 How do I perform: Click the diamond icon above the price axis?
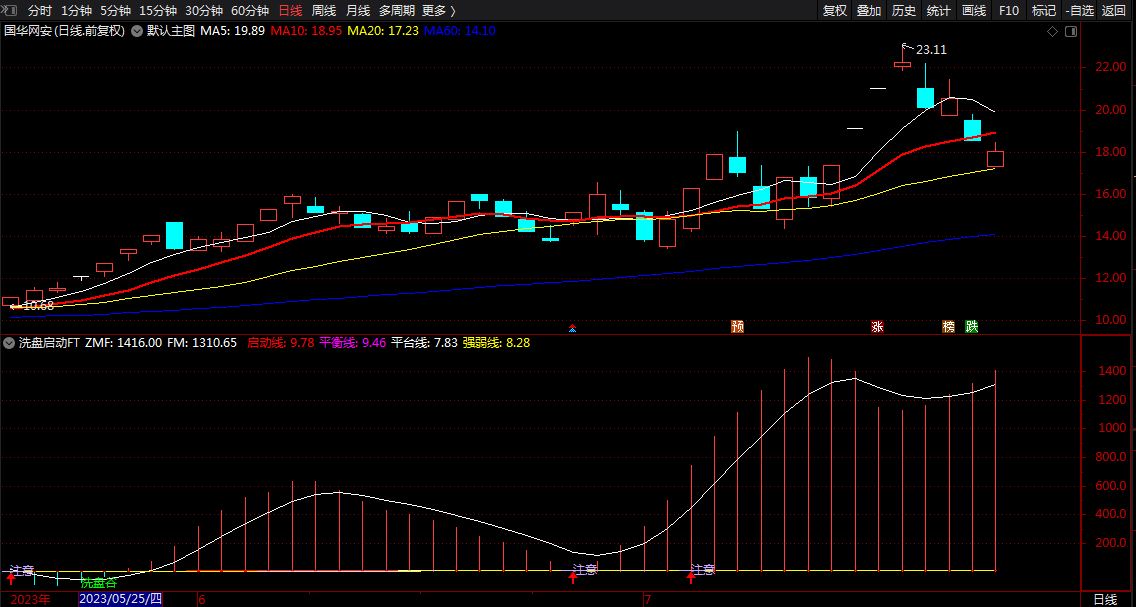point(1053,31)
